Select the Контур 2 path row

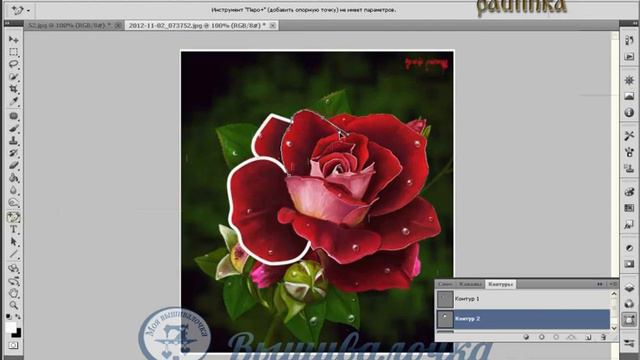523,319
